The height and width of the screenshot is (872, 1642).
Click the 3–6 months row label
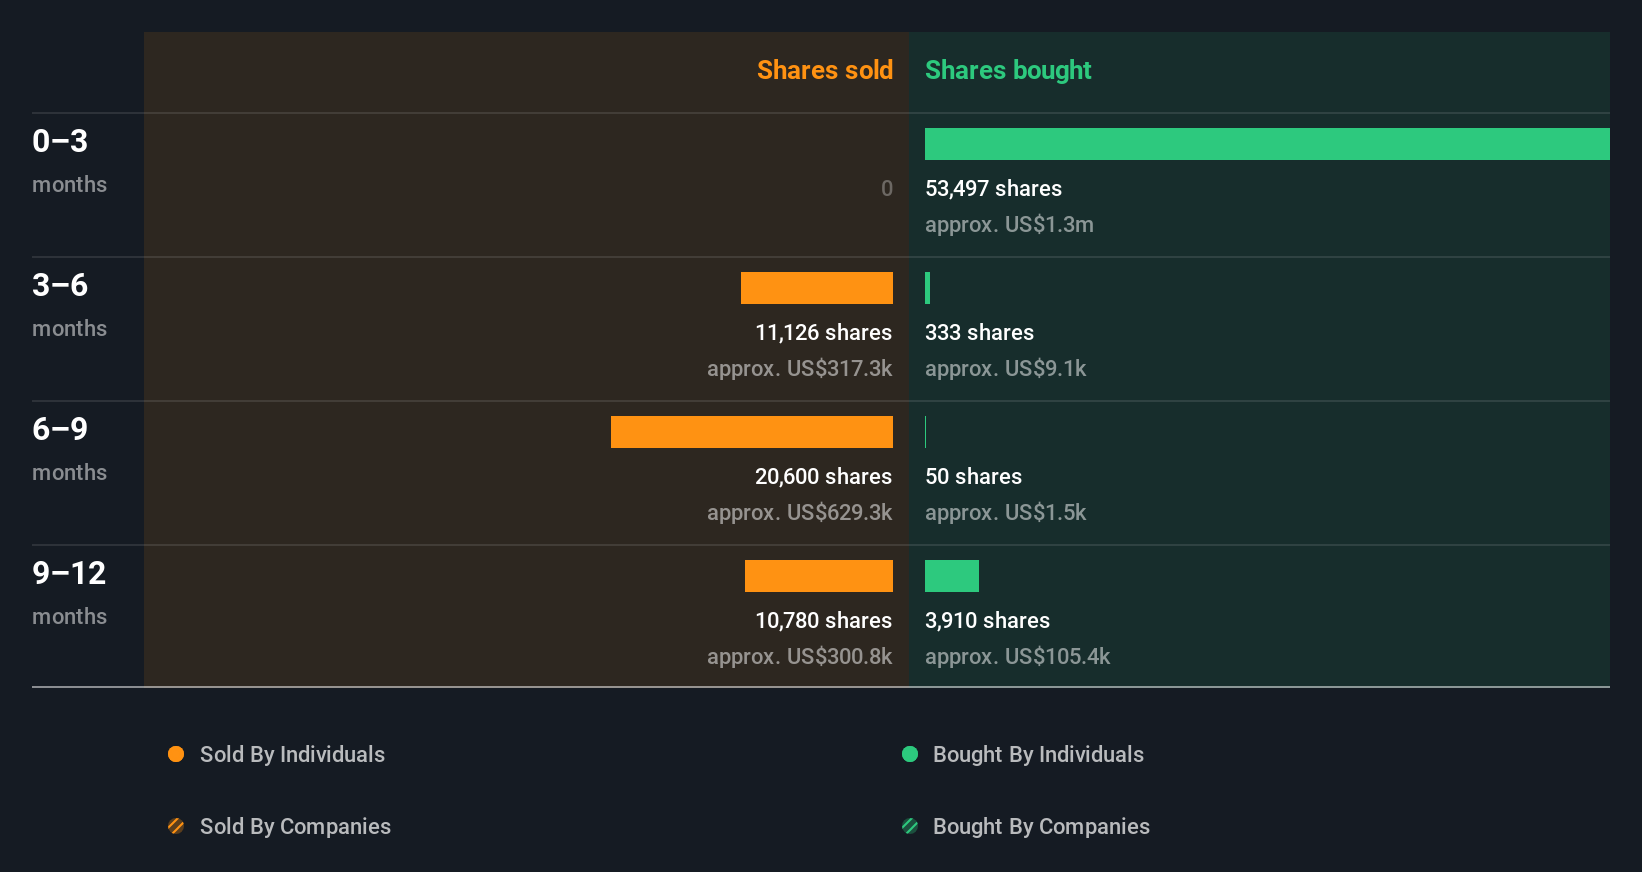[69, 305]
